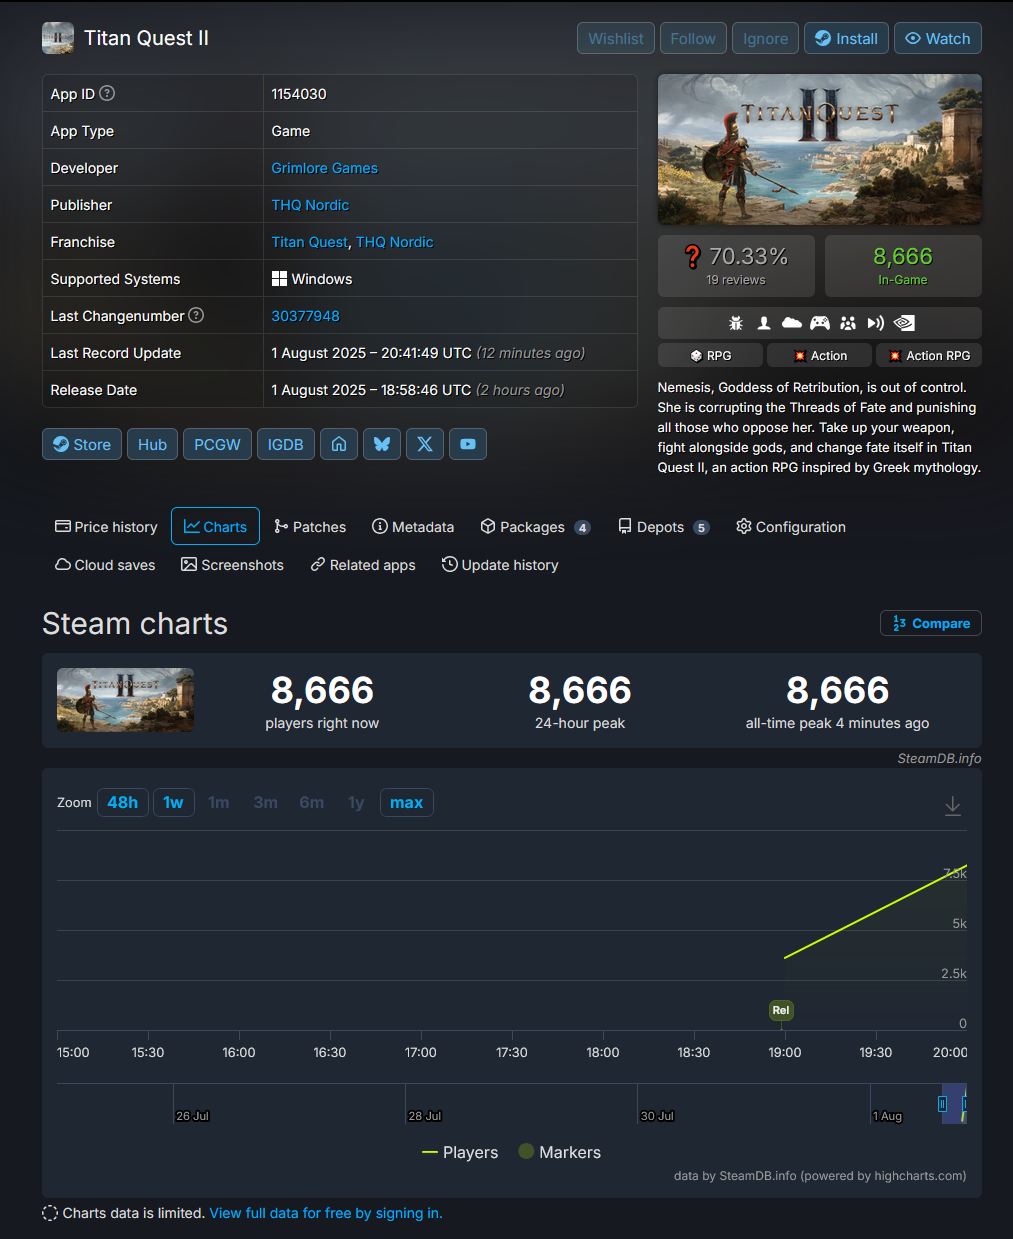Viewport: 1013px width, 1239px height.
Task: Toggle Markers series in chart legend
Action: coord(560,1152)
